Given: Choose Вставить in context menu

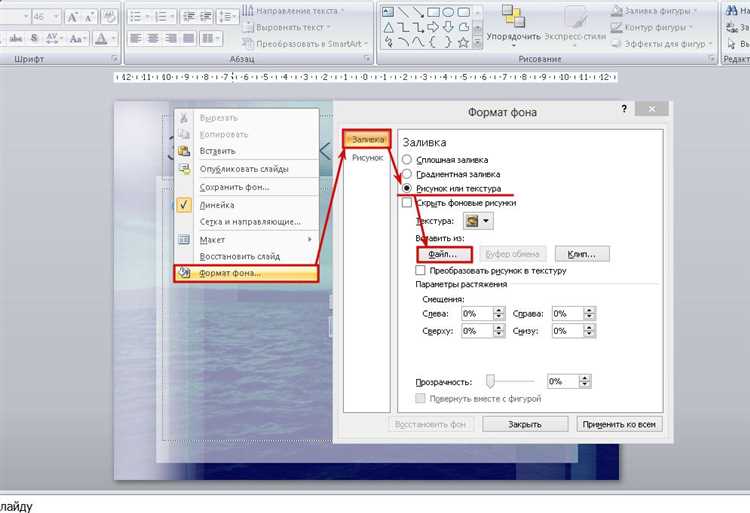Looking at the screenshot, I should point(246,151).
